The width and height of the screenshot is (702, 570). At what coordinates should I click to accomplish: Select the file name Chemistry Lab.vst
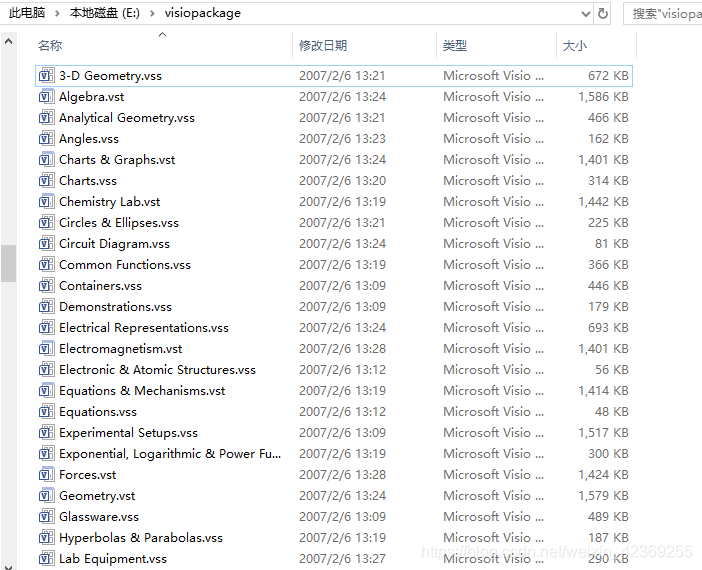(109, 202)
